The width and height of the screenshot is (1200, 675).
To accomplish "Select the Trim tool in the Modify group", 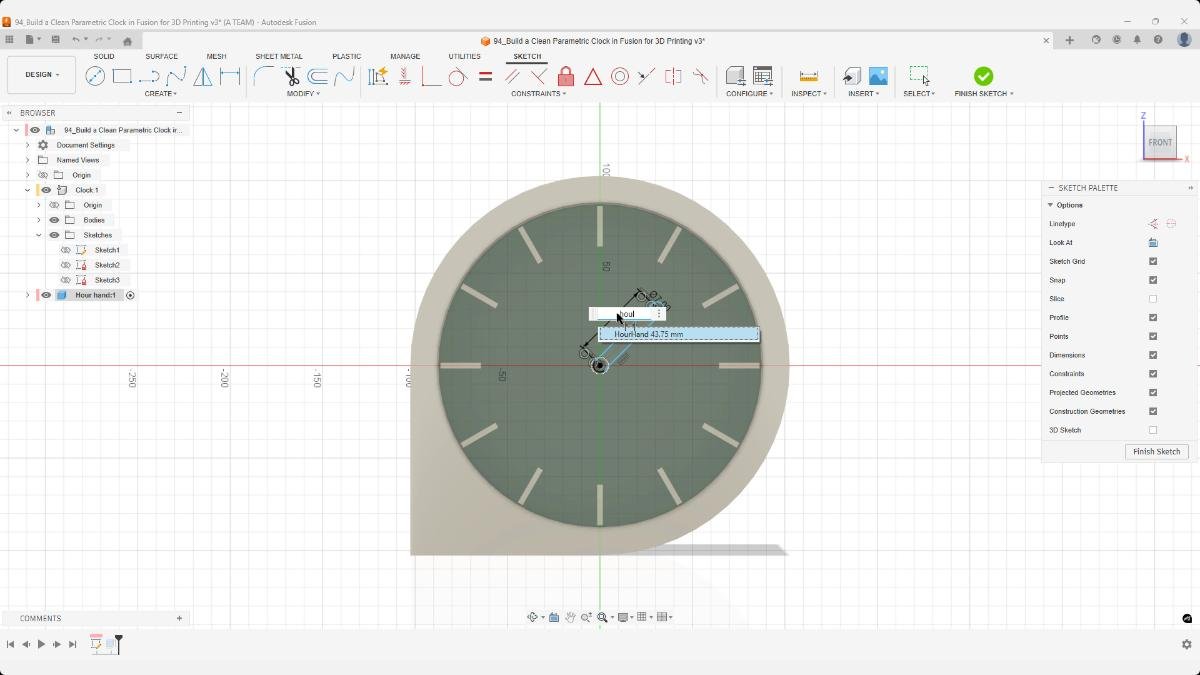I will (x=291, y=76).
